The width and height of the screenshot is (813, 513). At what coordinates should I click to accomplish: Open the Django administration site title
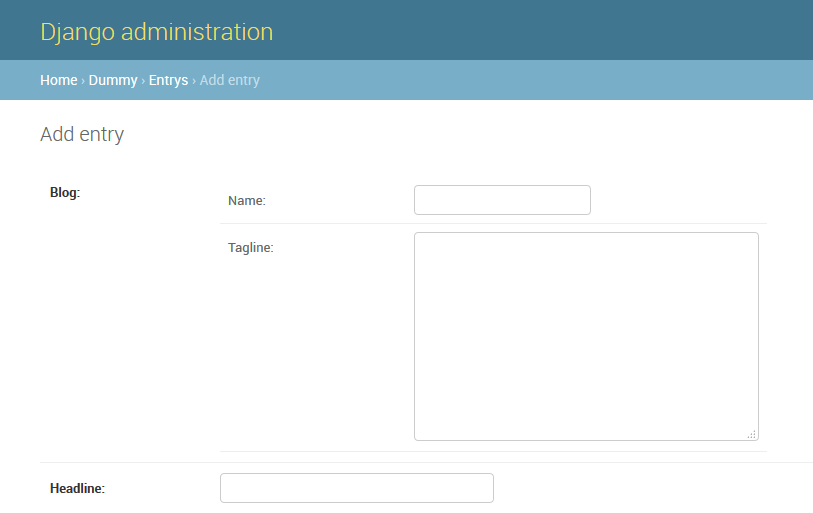[x=157, y=32]
